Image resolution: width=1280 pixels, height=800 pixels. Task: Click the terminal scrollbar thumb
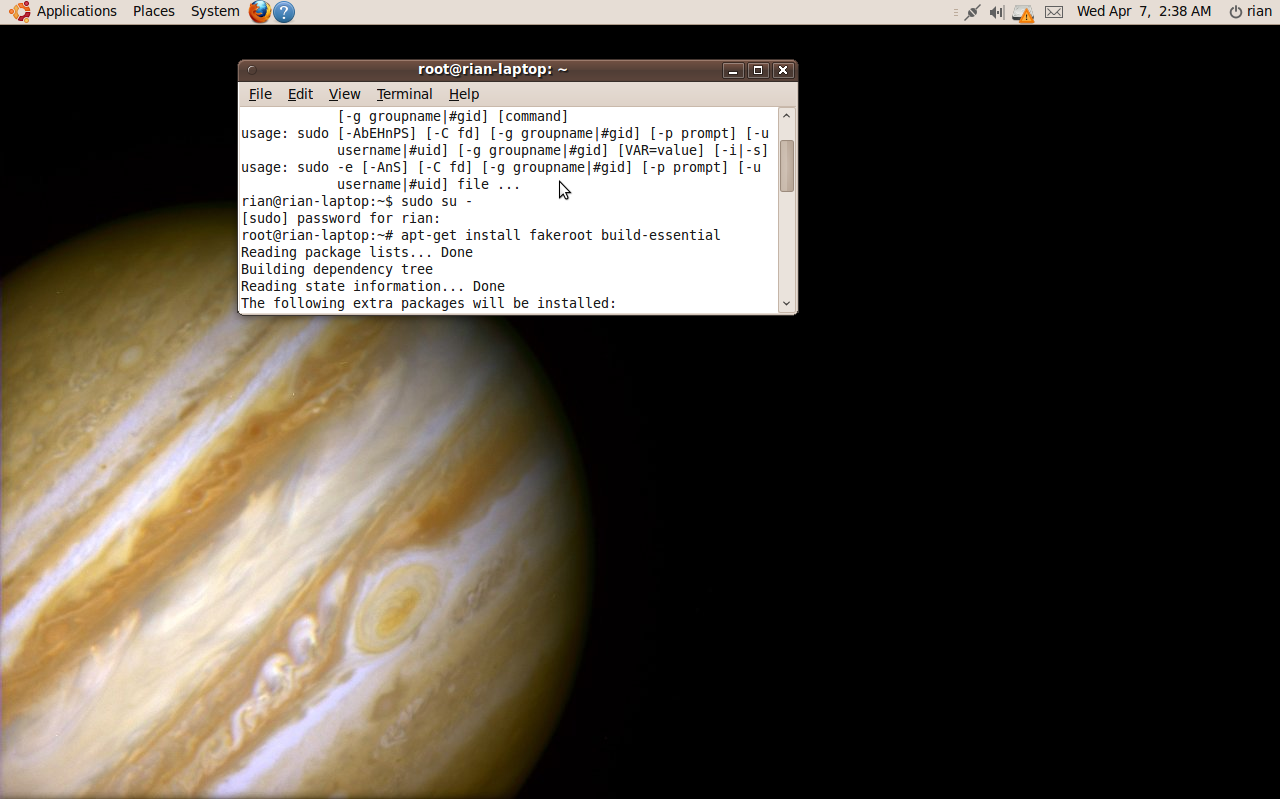pyautogui.click(x=787, y=165)
